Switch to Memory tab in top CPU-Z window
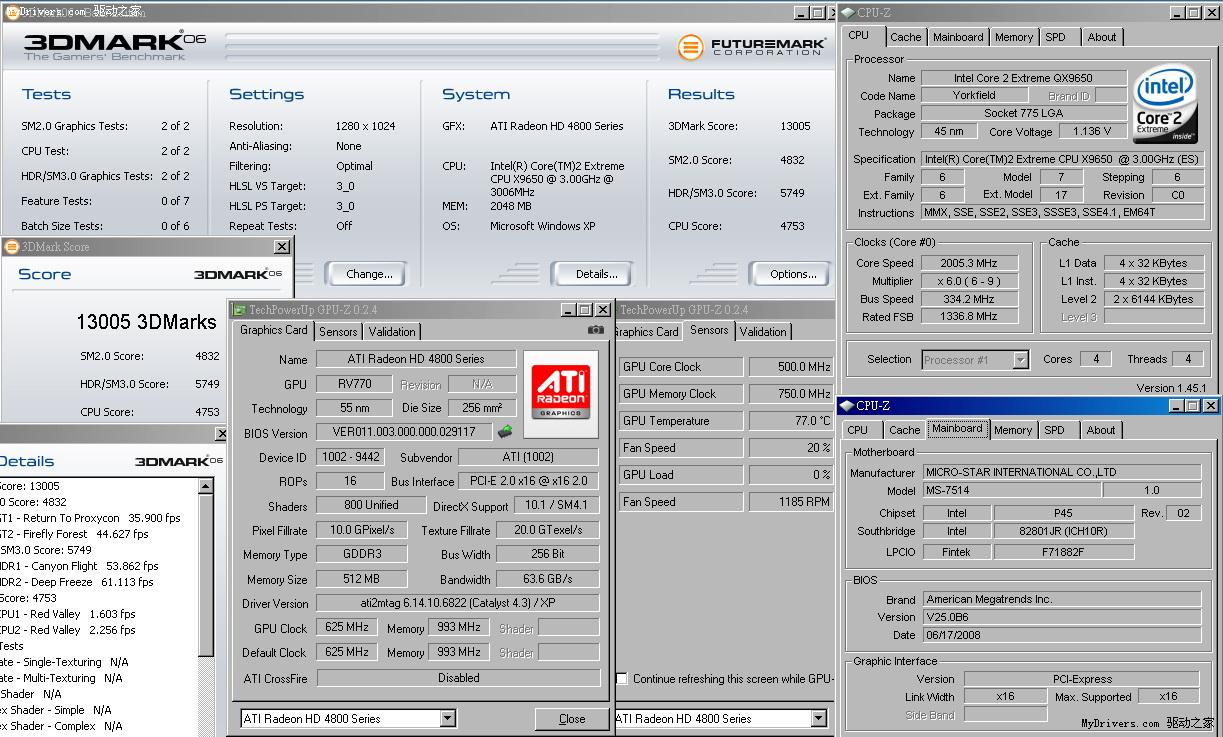This screenshot has width=1223, height=737. (x=1014, y=37)
